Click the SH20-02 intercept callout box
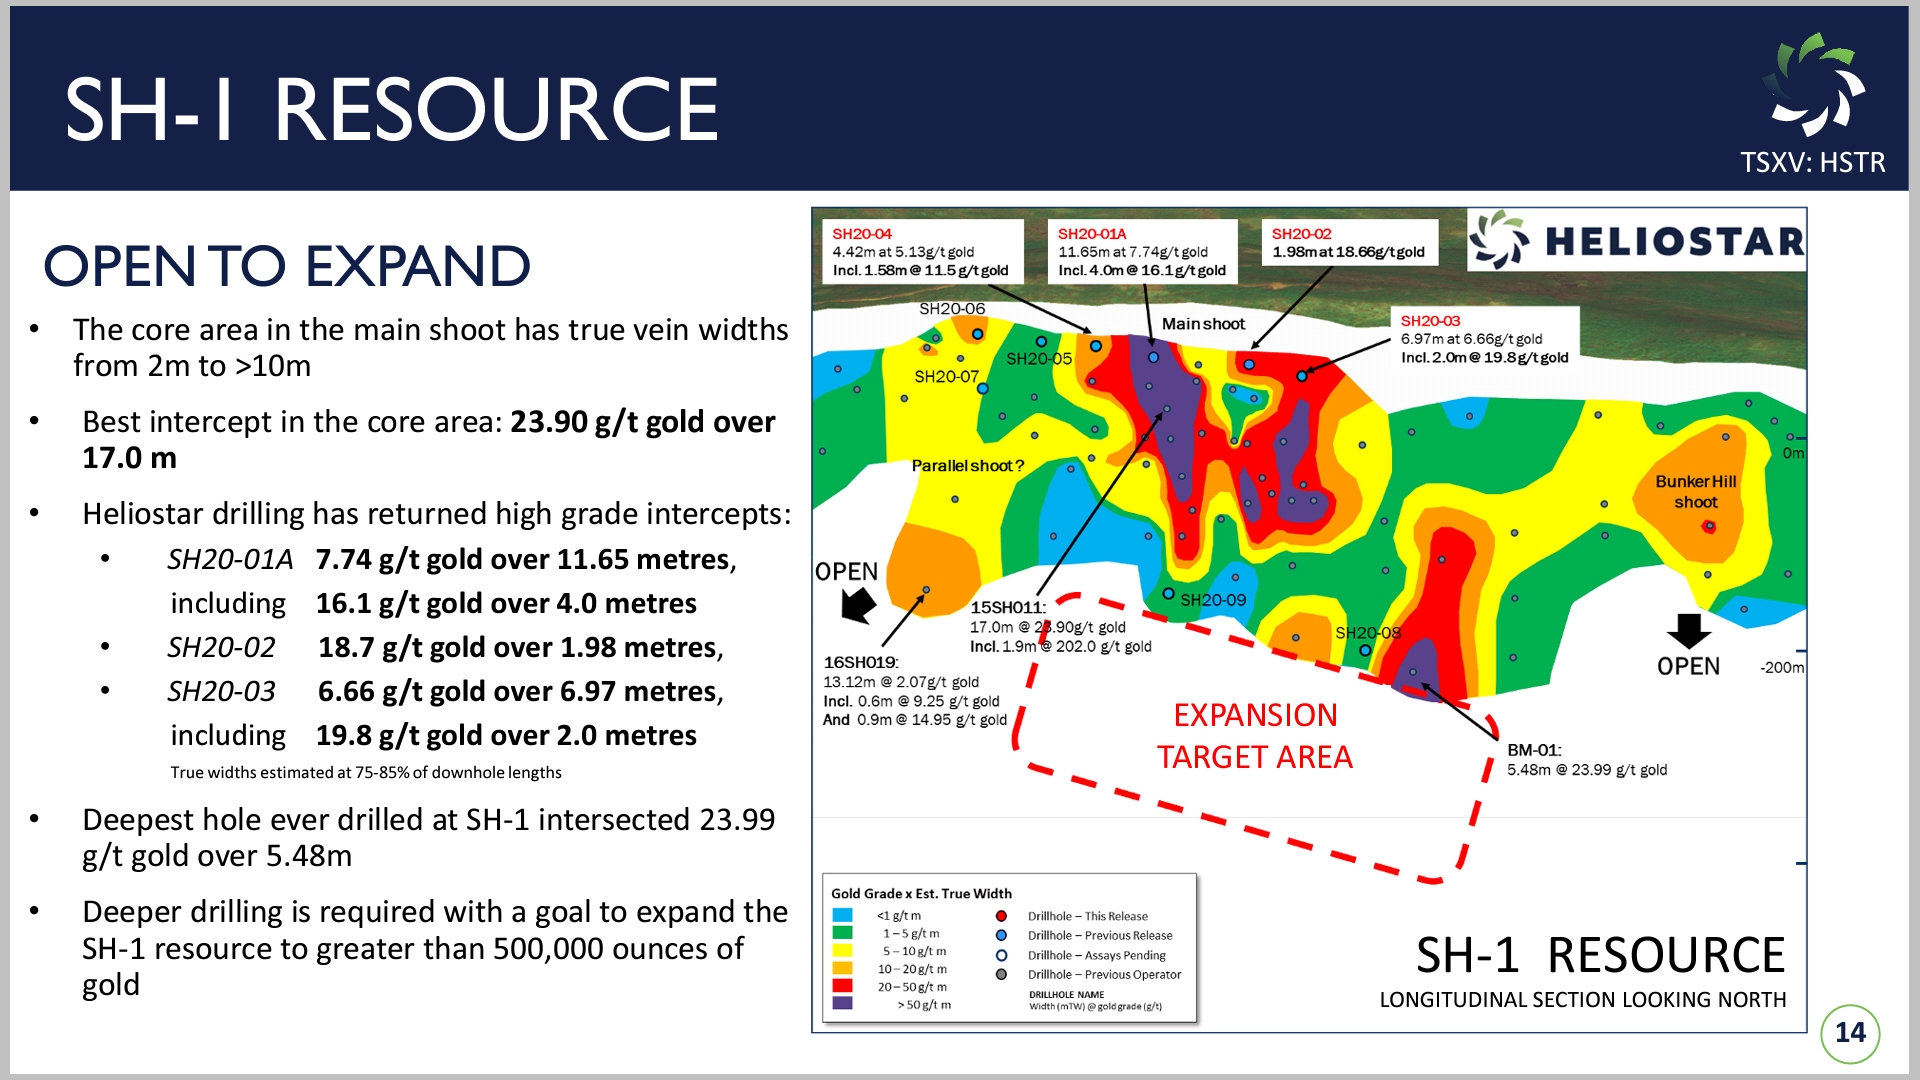 [1348, 243]
